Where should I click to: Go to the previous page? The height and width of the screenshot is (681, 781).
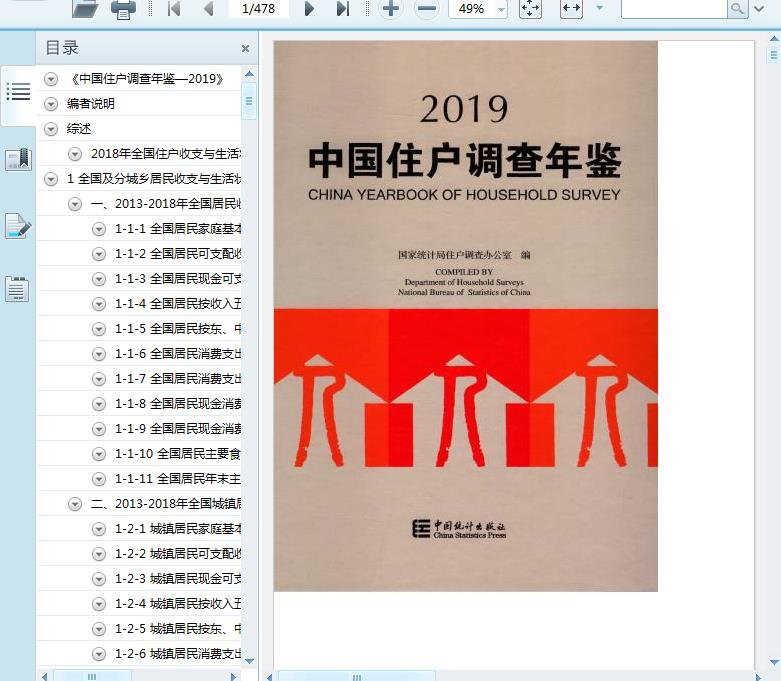pyautogui.click(x=209, y=8)
